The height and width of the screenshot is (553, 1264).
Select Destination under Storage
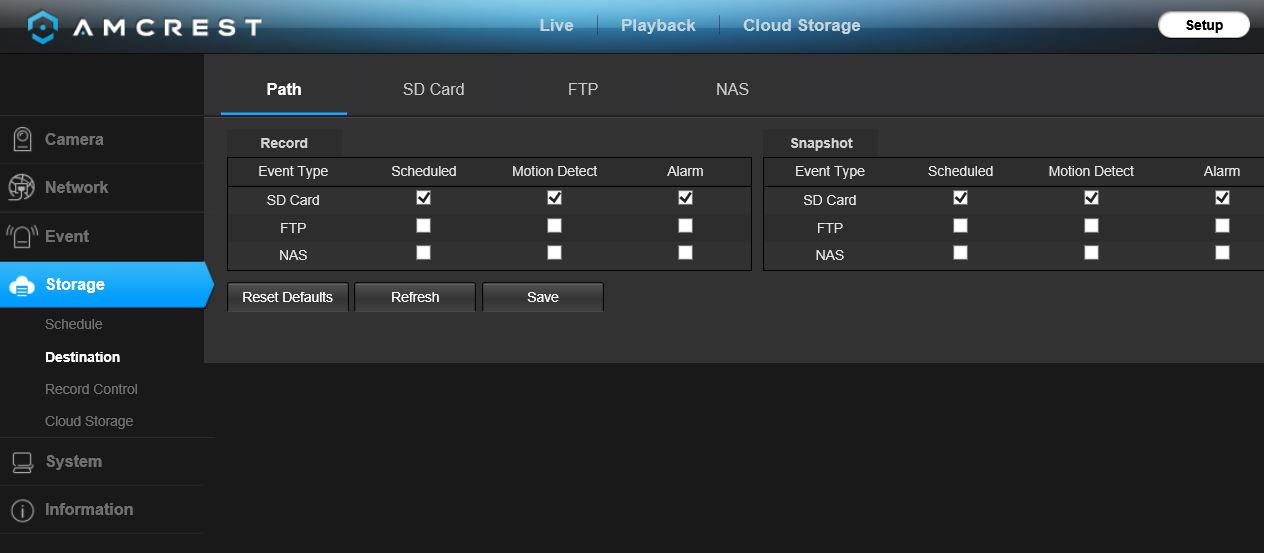[x=82, y=357]
